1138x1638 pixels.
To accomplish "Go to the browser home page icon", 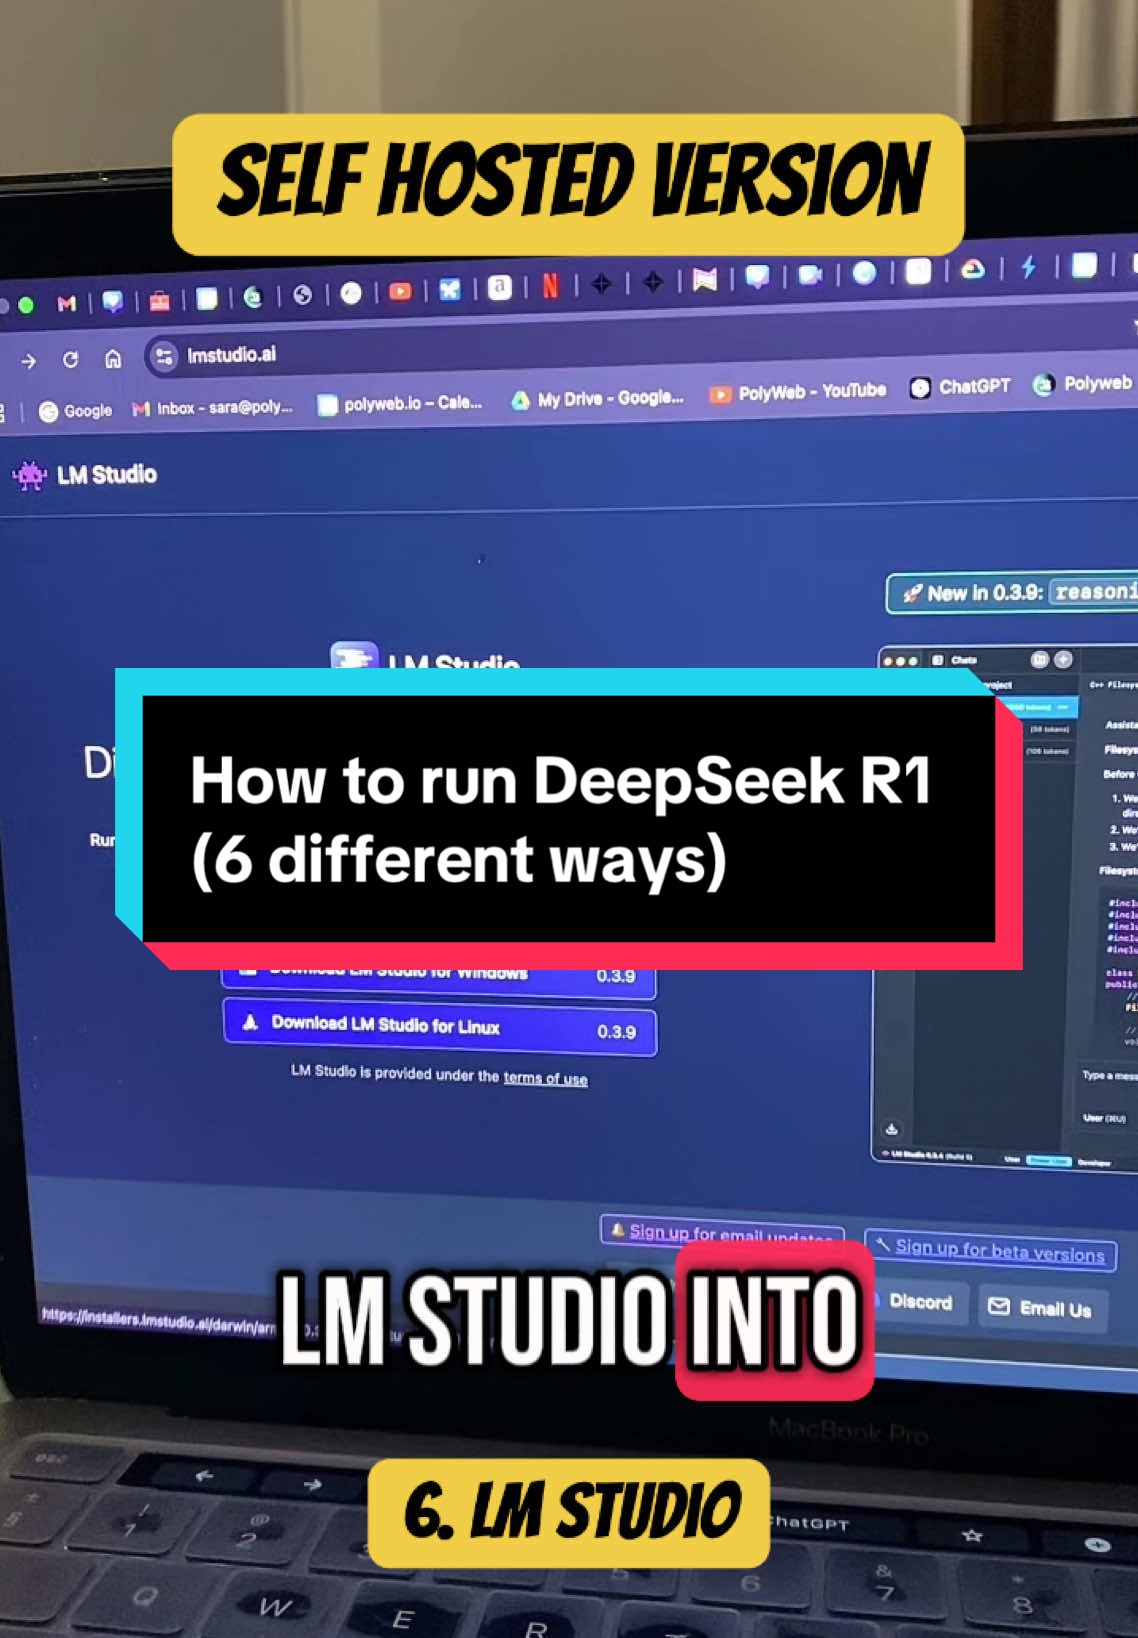I will click(x=113, y=358).
